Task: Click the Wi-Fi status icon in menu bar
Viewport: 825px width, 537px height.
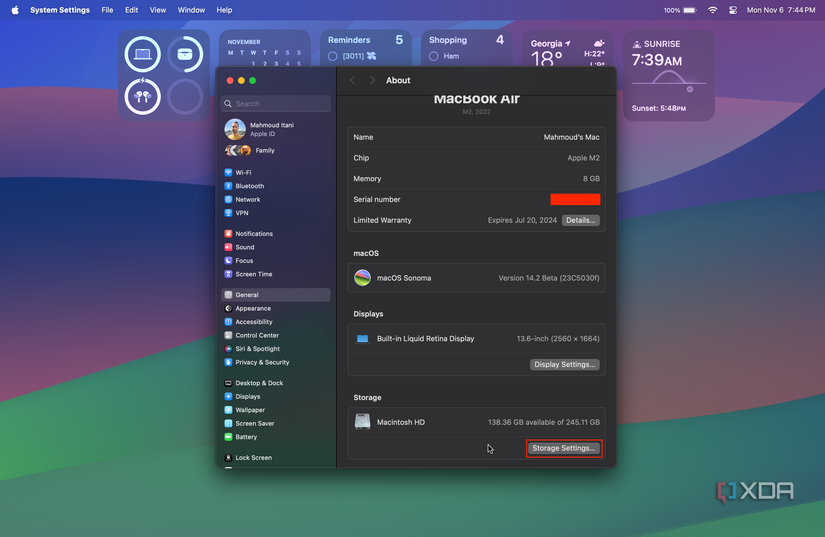Action: coord(712,10)
